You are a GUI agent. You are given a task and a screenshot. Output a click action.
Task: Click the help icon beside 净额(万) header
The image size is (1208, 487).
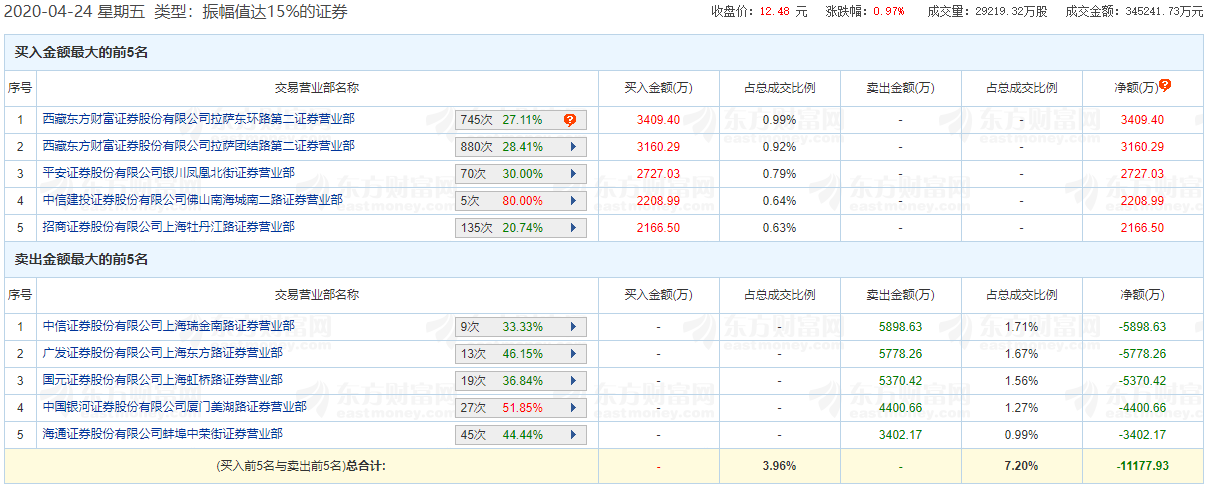1165,86
